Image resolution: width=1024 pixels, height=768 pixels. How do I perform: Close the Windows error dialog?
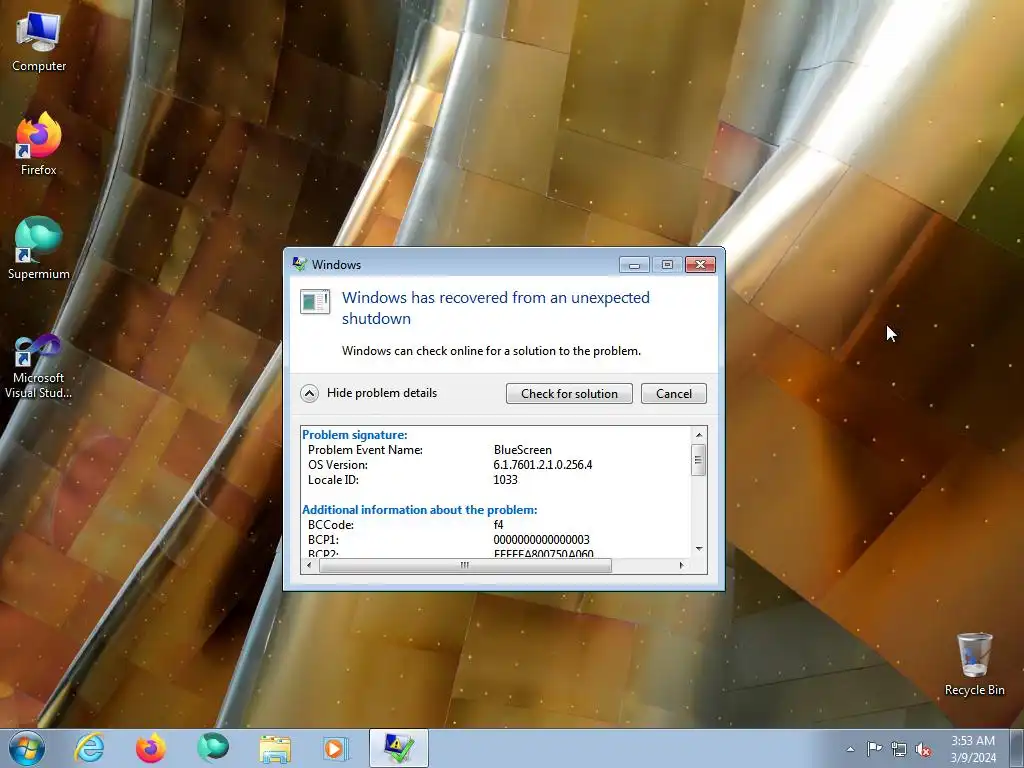(700, 264)
